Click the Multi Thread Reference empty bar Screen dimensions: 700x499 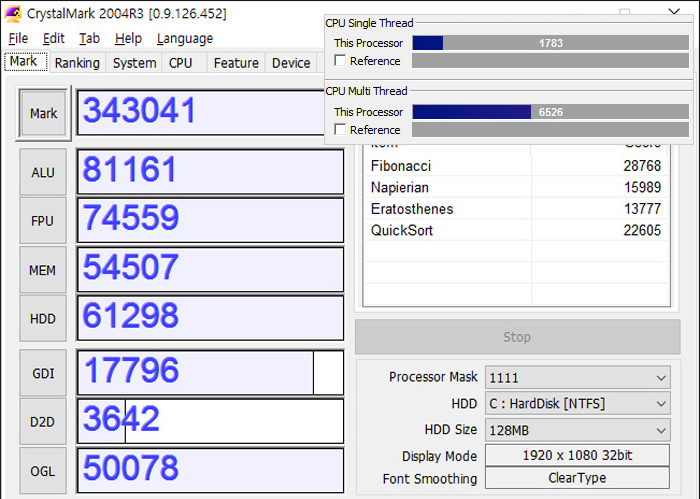(550, 129)
